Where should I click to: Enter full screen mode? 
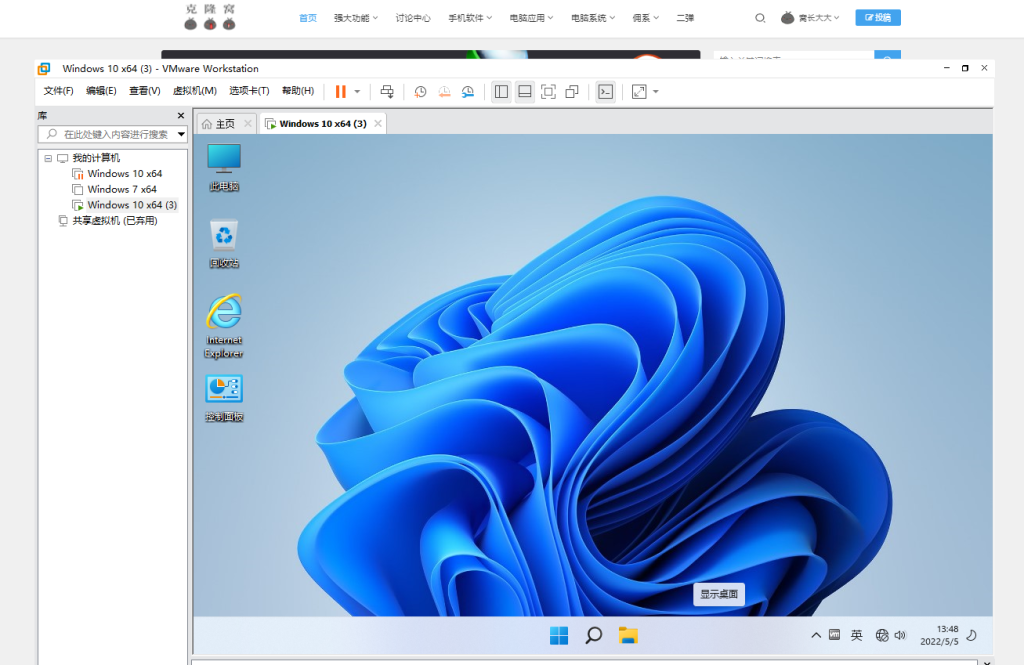549,91
